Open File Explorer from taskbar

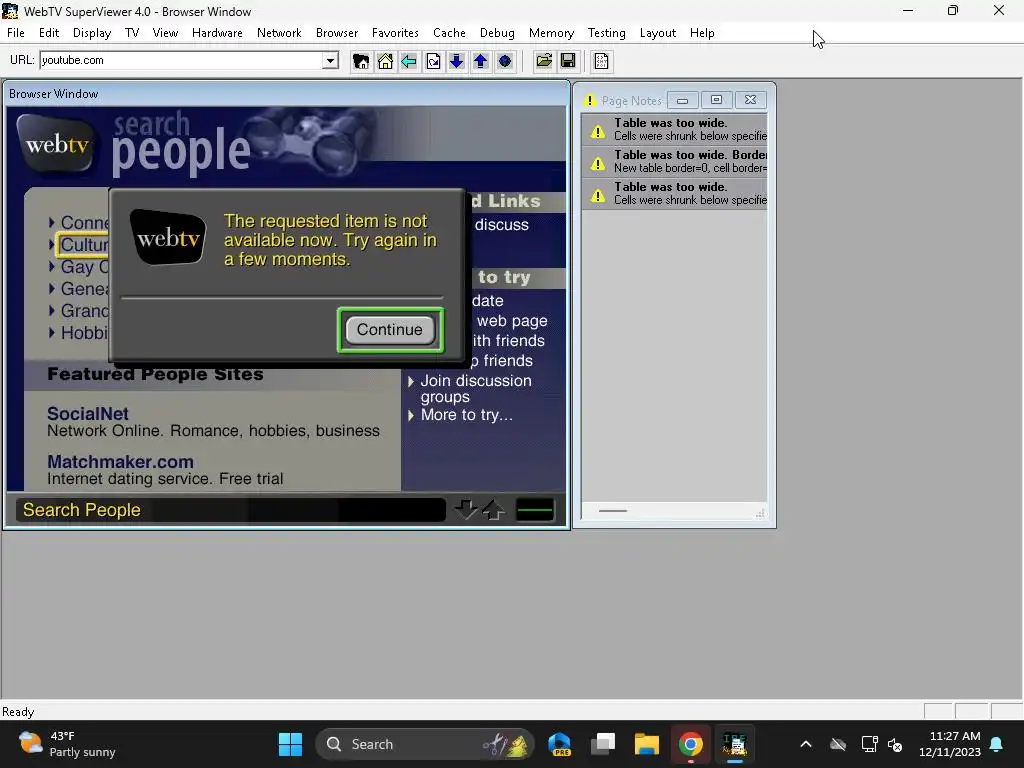point(647,744)
